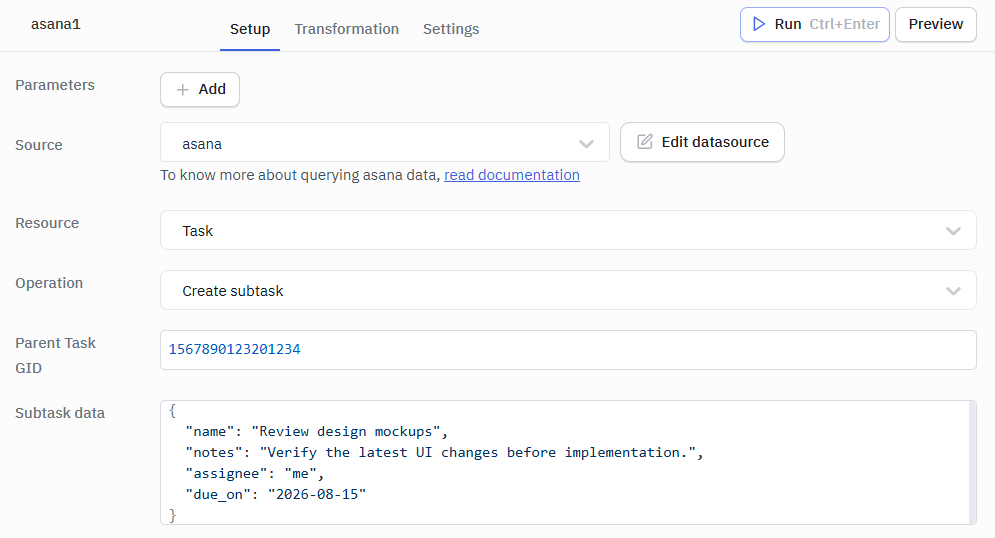Click the Operation label
The image size is (995, 538).
49,283
